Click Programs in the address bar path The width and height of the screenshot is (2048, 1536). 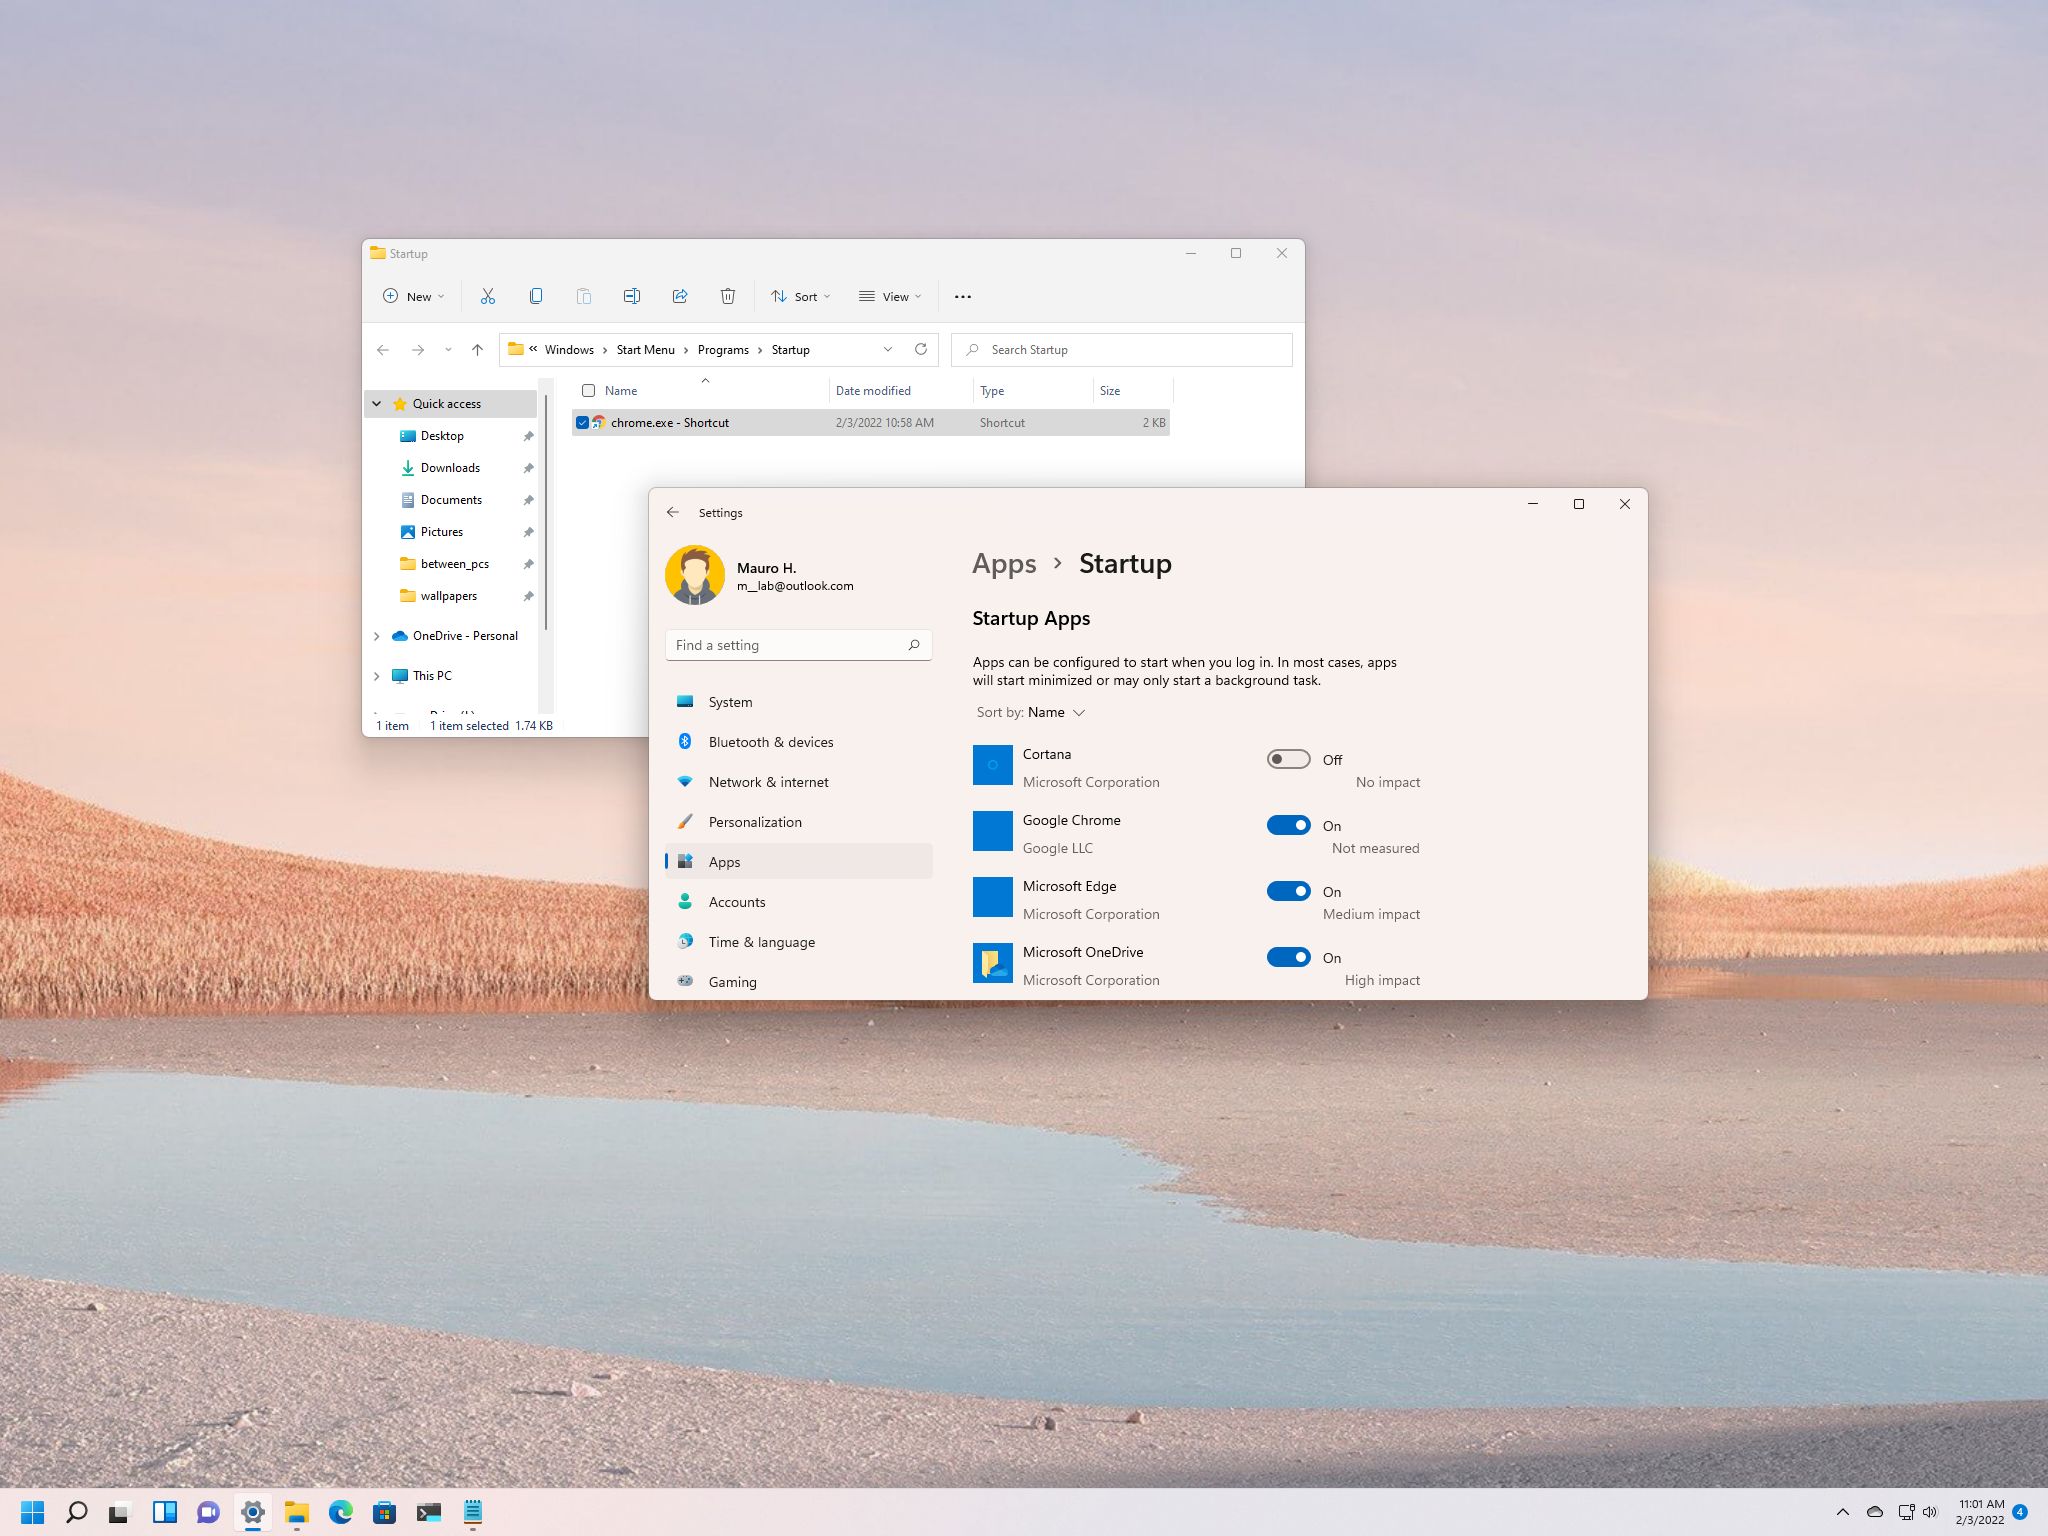(x=723, y=350)
